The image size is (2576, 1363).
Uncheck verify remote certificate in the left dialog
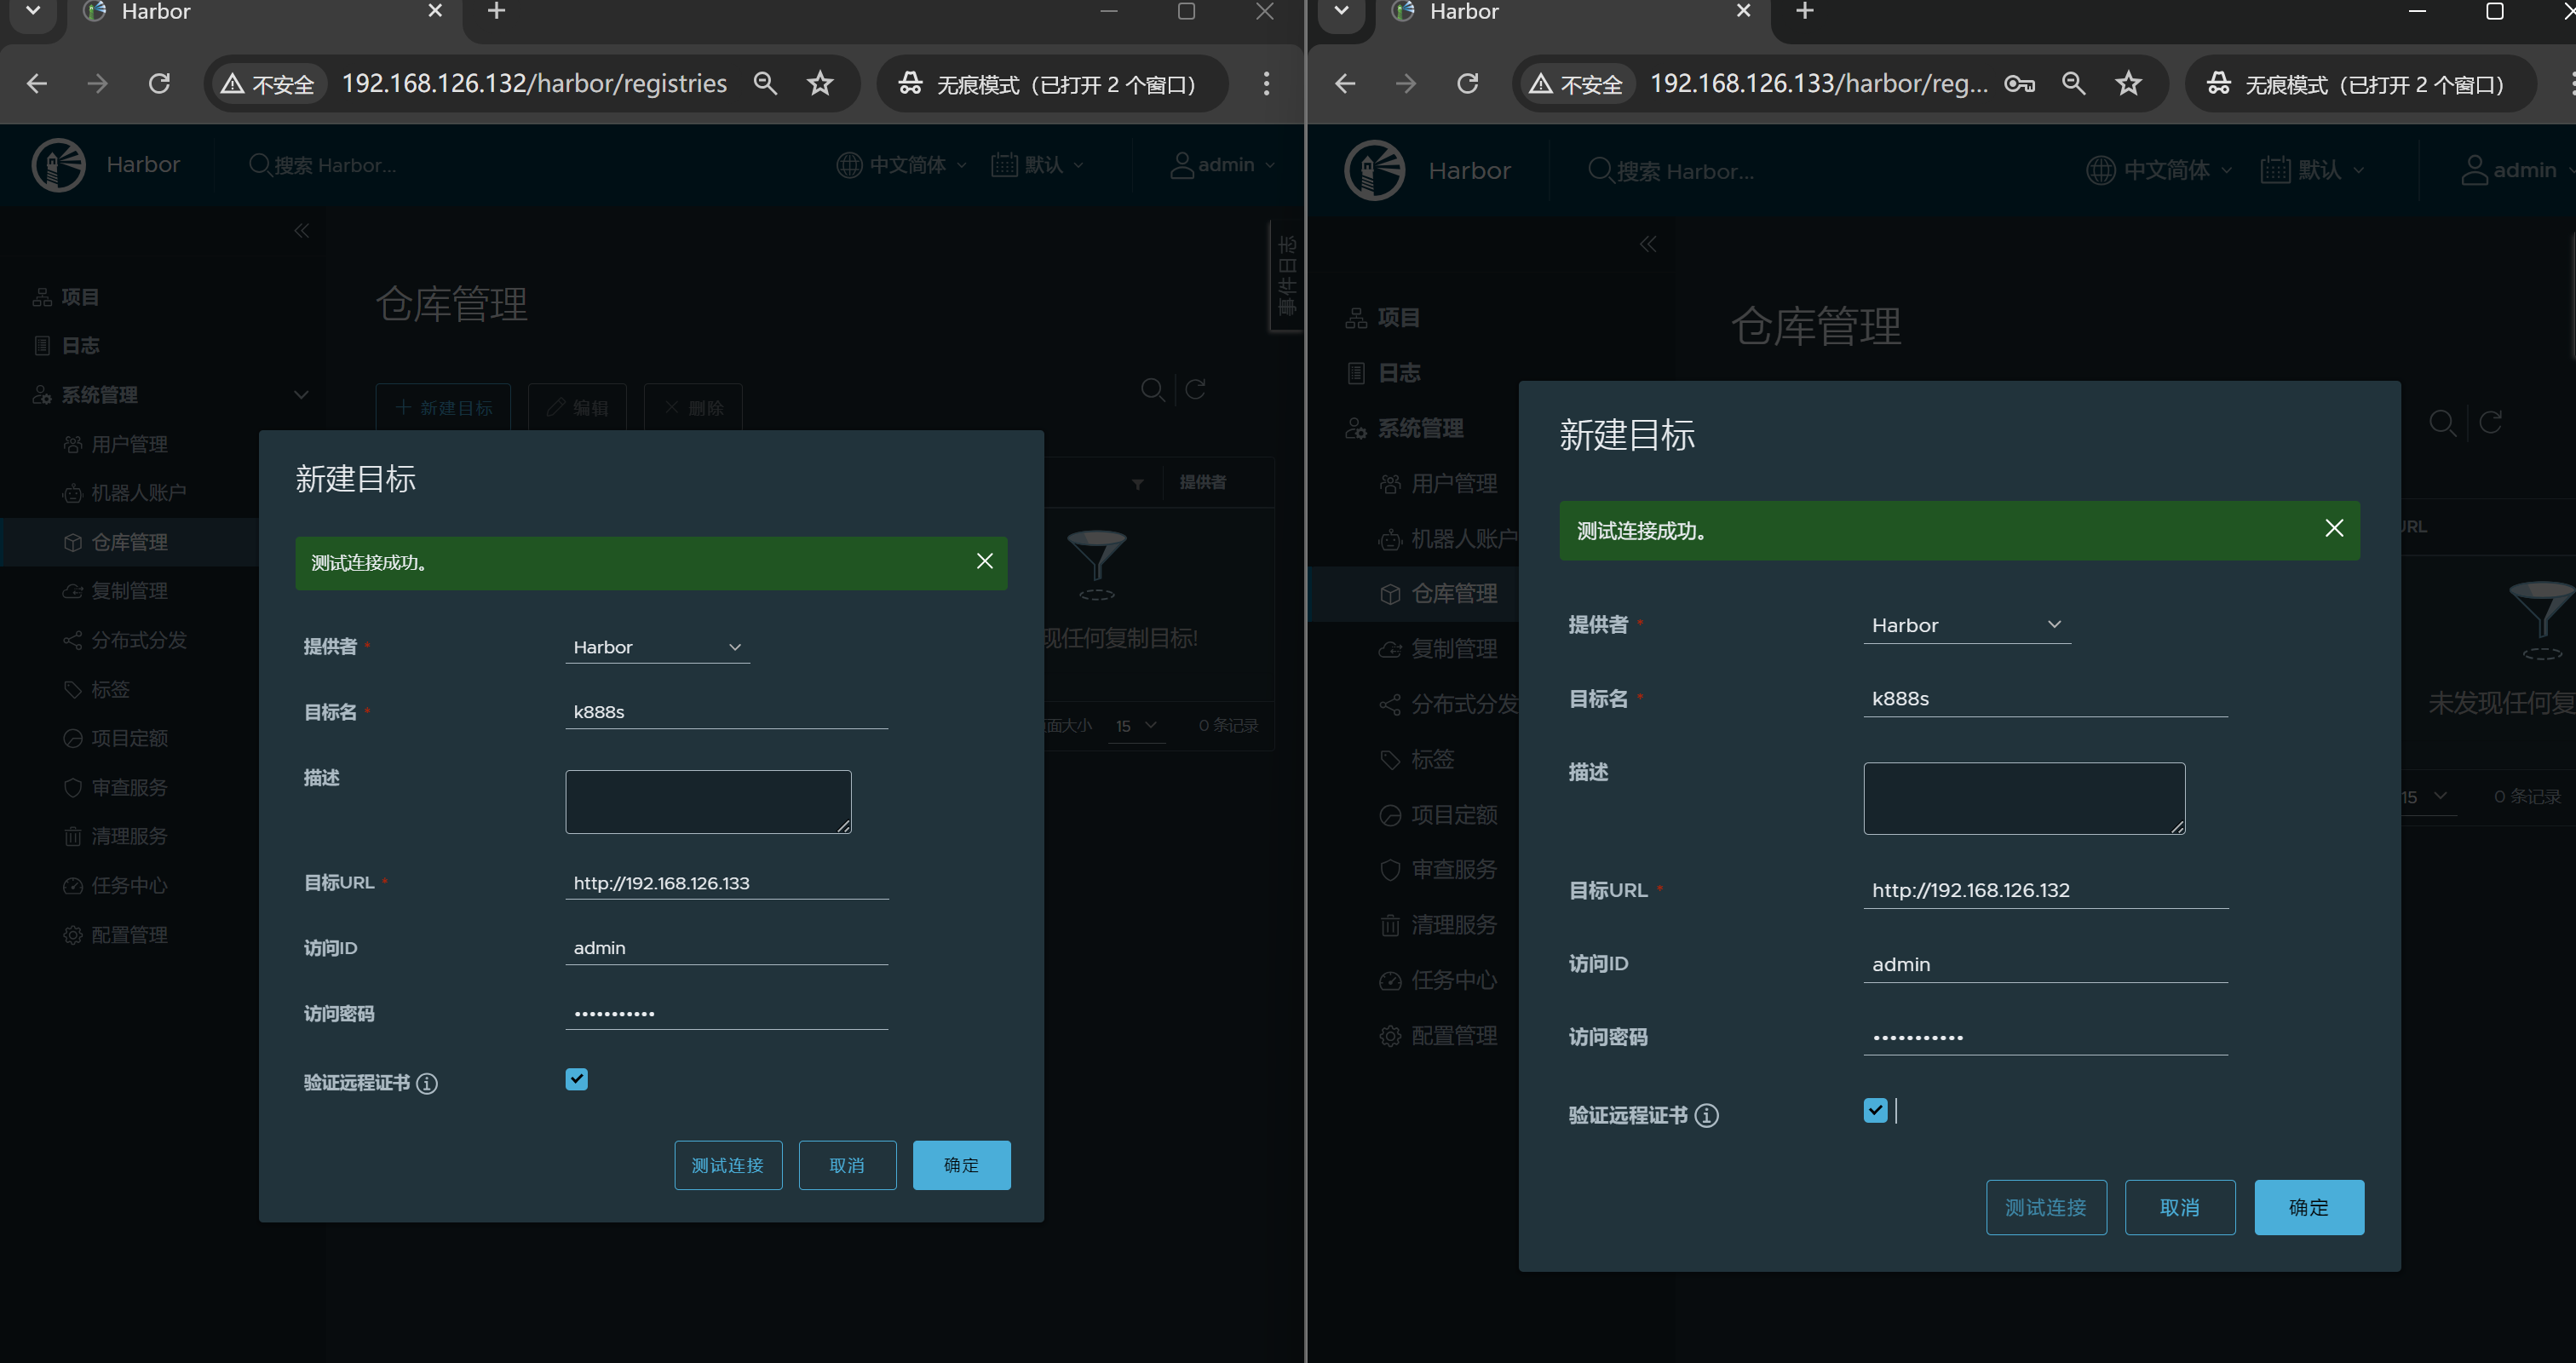click(576, 1079)
